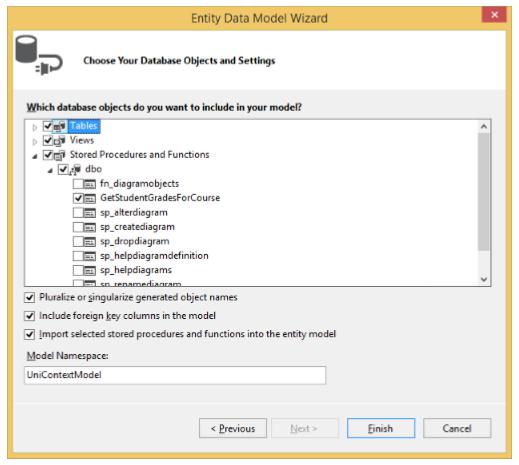Collapse Stored Procedures and Functions node
Image resolution: width=519 pixels, height=465 pixels.
(x=35, y=156)
